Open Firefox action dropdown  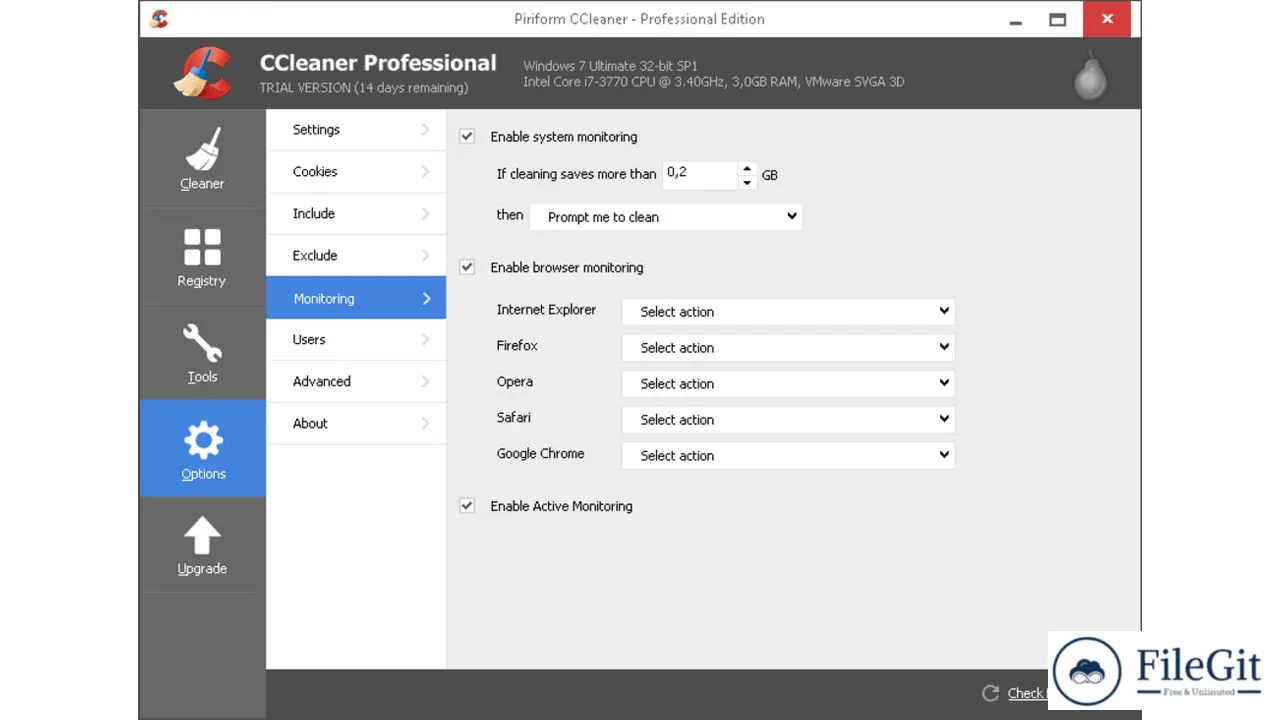tap(788, 348)
